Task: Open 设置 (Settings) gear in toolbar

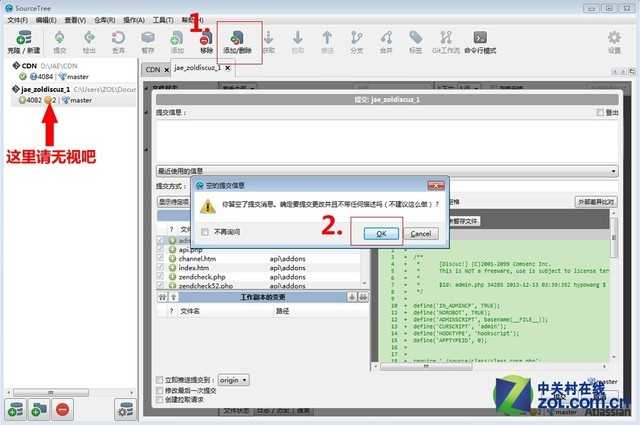Action: click(614, 39)
